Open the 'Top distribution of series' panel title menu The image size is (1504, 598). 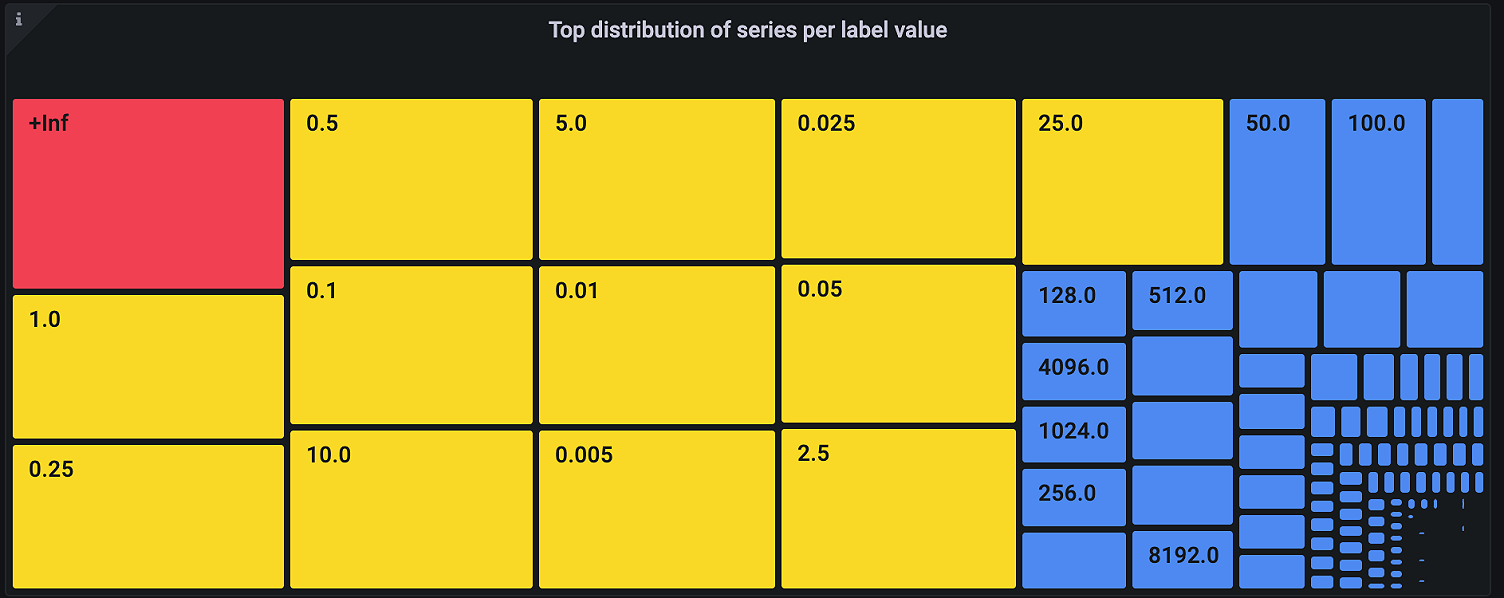tap(747, 30)
